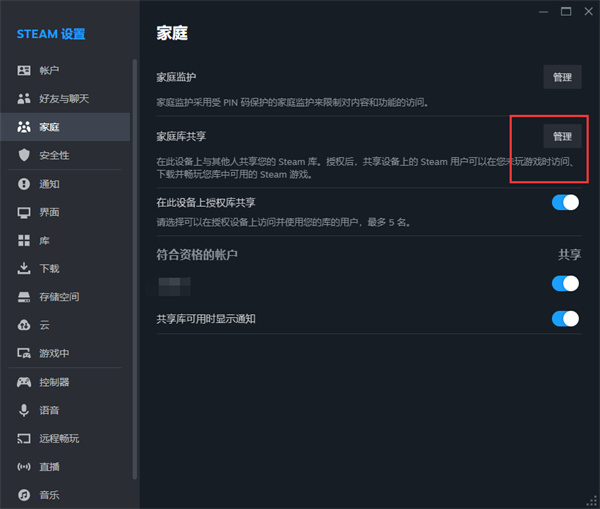Open the 库 settings page
This screenshot has width=600, height=509.
(65, 241)
